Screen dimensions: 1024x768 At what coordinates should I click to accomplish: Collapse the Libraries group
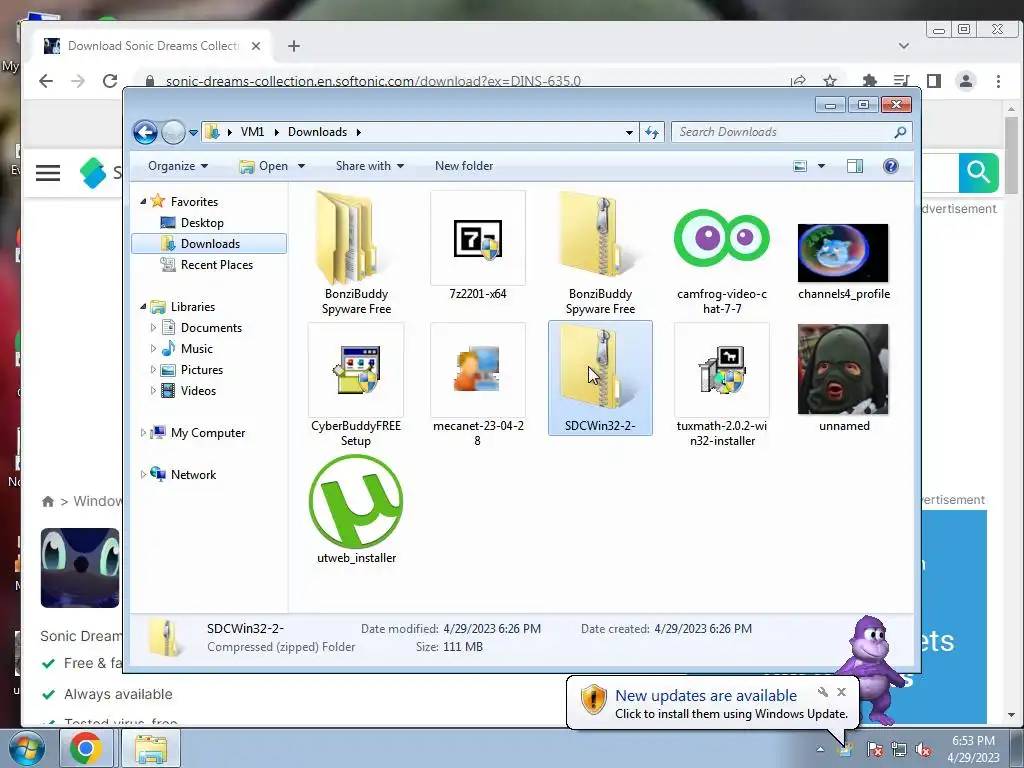click(x=143, y=306)
